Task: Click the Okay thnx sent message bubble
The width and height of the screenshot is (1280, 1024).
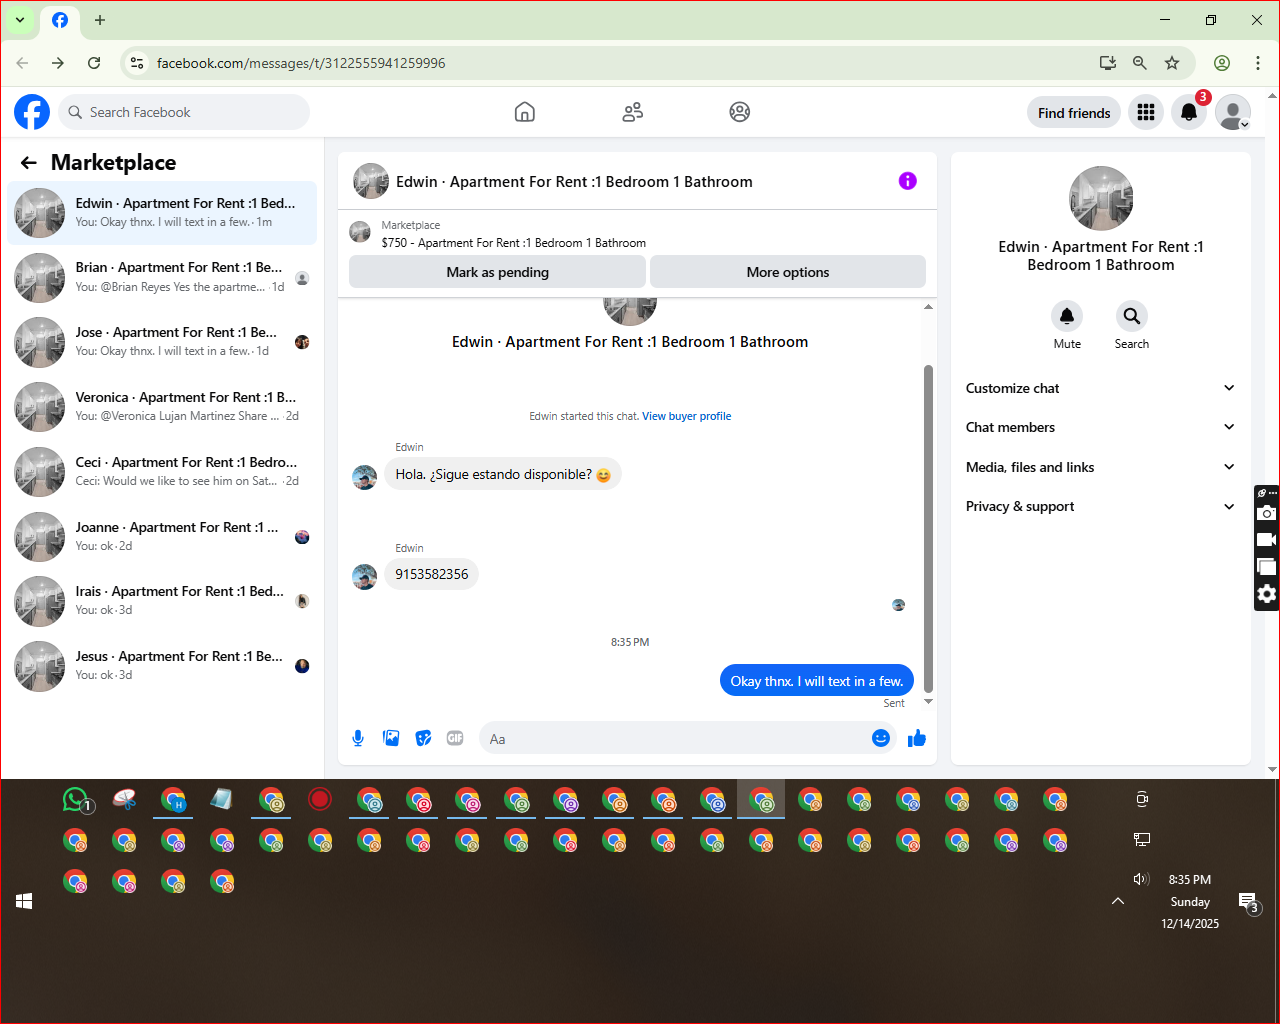Action: 816,681
